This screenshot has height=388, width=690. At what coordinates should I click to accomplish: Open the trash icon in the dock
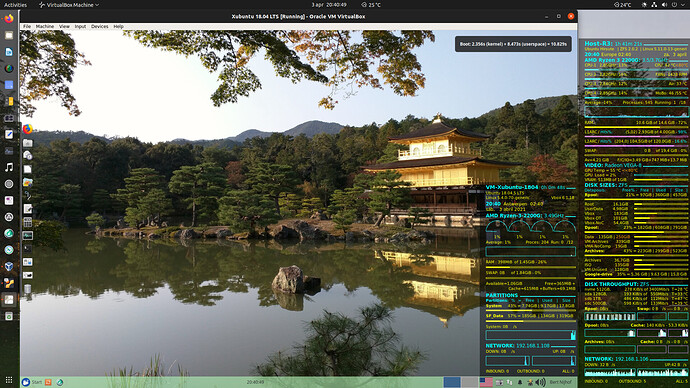click(9, 316)
